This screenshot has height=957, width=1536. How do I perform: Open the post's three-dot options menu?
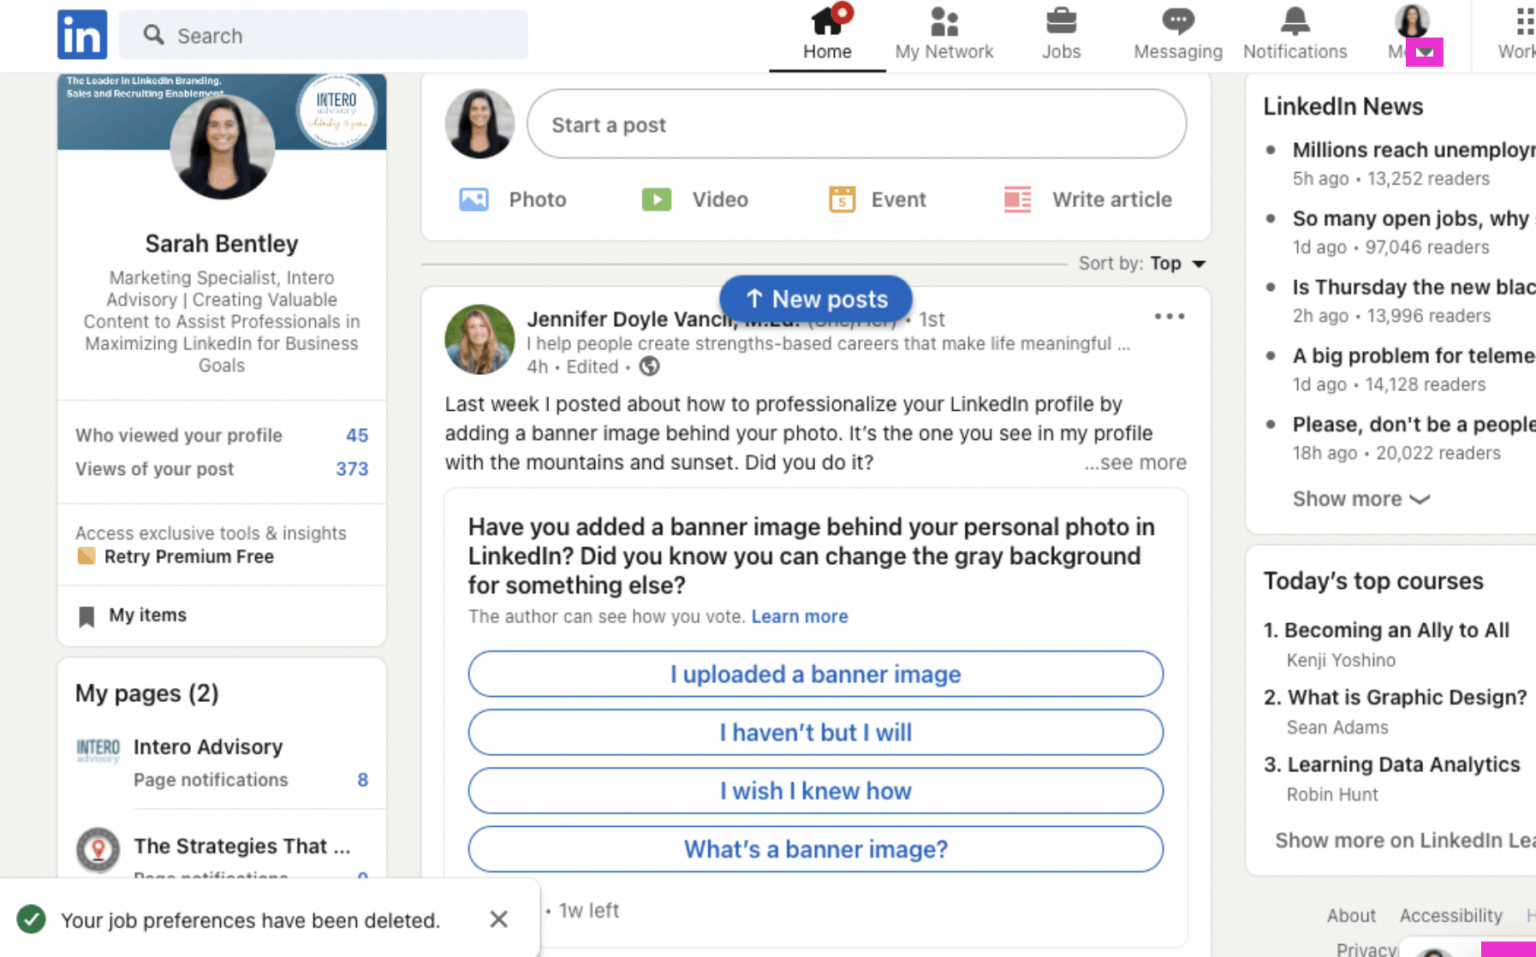[1169, 316]
